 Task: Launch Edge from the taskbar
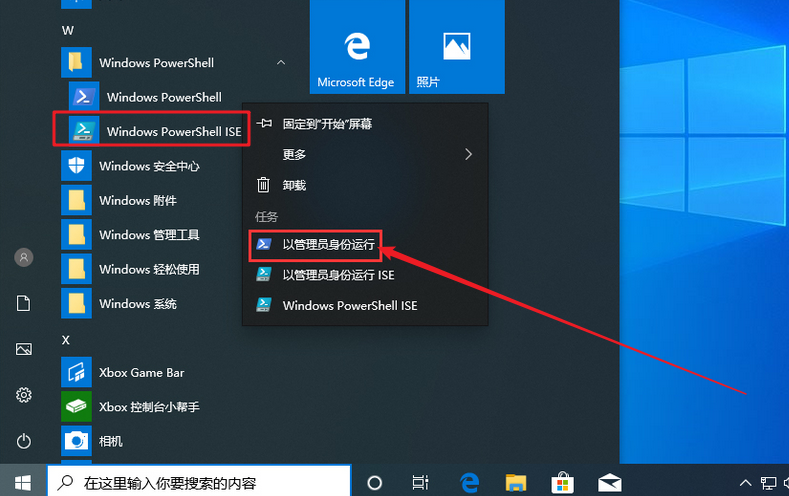point(469,483)
